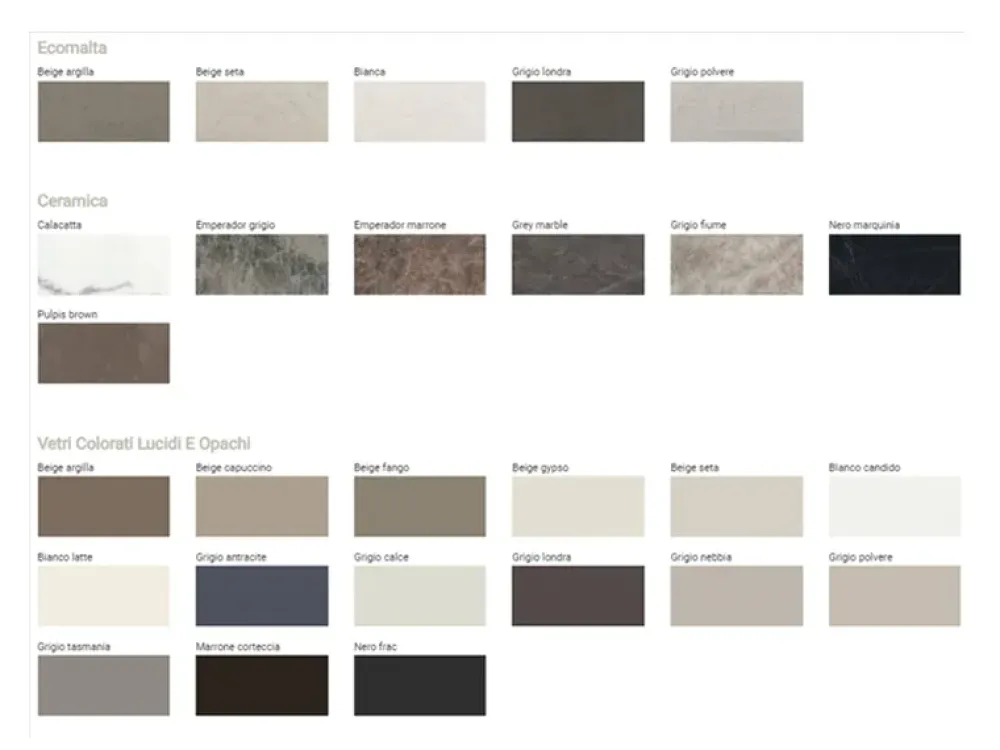
Task: Select the Bianco candido swatch
Action: 894,507
